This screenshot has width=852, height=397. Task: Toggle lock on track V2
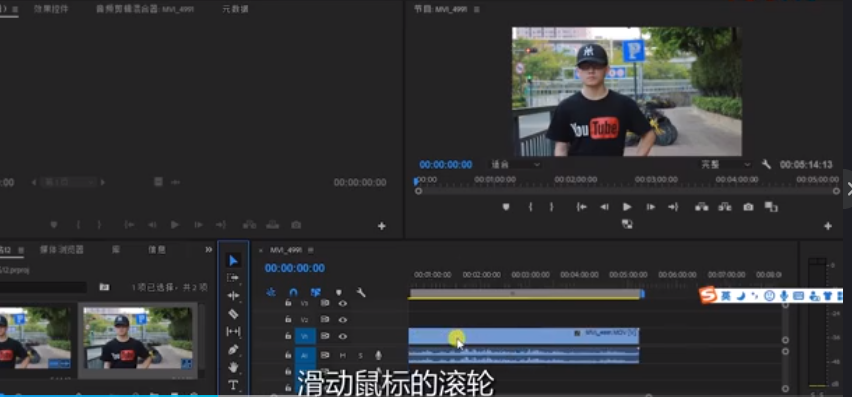coord(288,319)
